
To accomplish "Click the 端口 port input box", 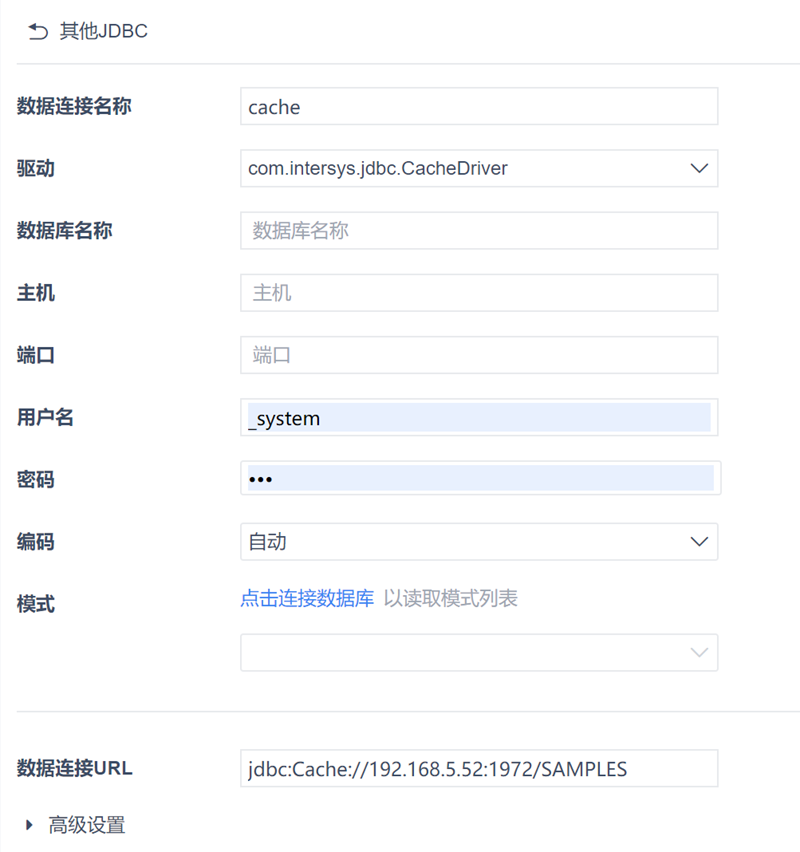I will pos(479,355).
